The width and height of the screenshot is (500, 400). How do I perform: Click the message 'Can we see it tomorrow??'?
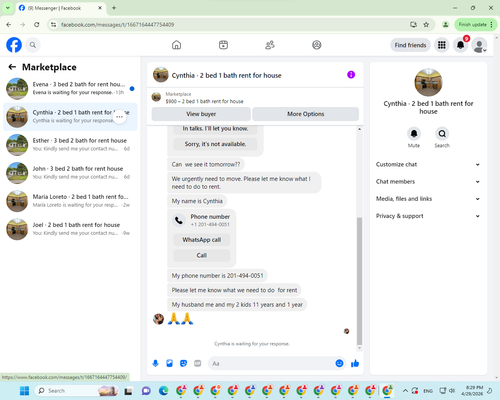(x=206, y=164)
